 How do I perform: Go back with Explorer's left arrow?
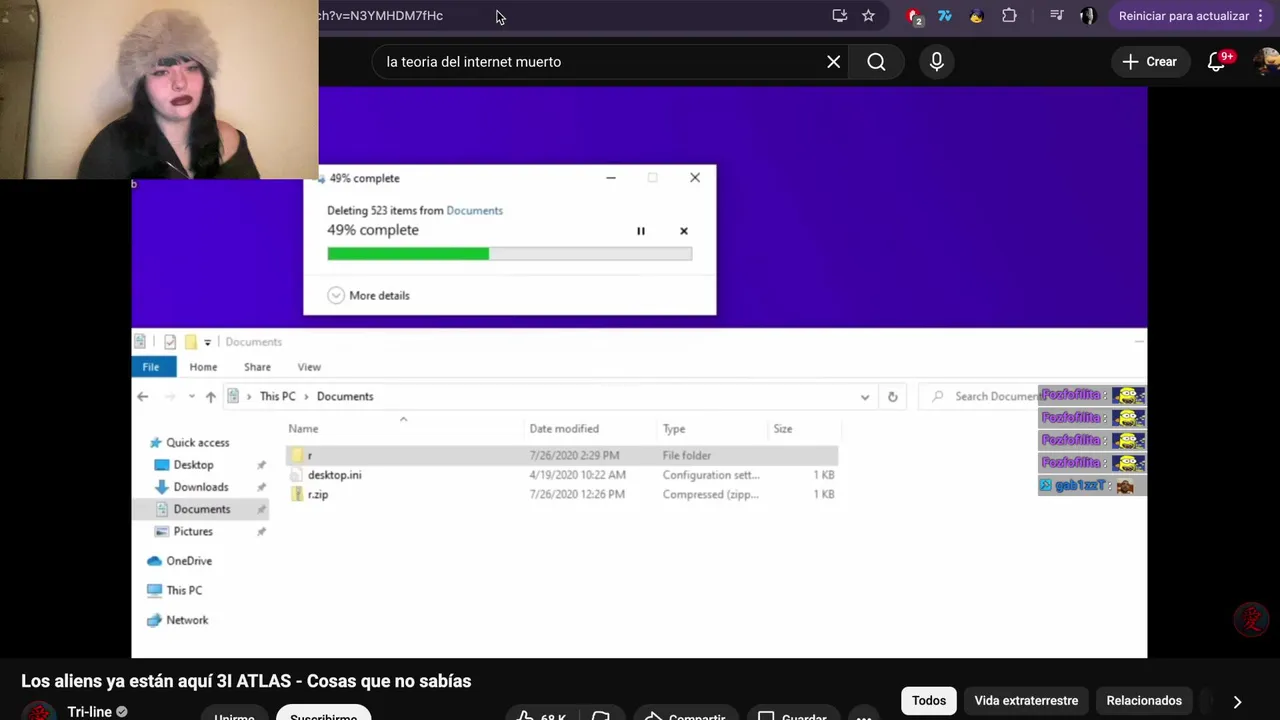[143, 397]
